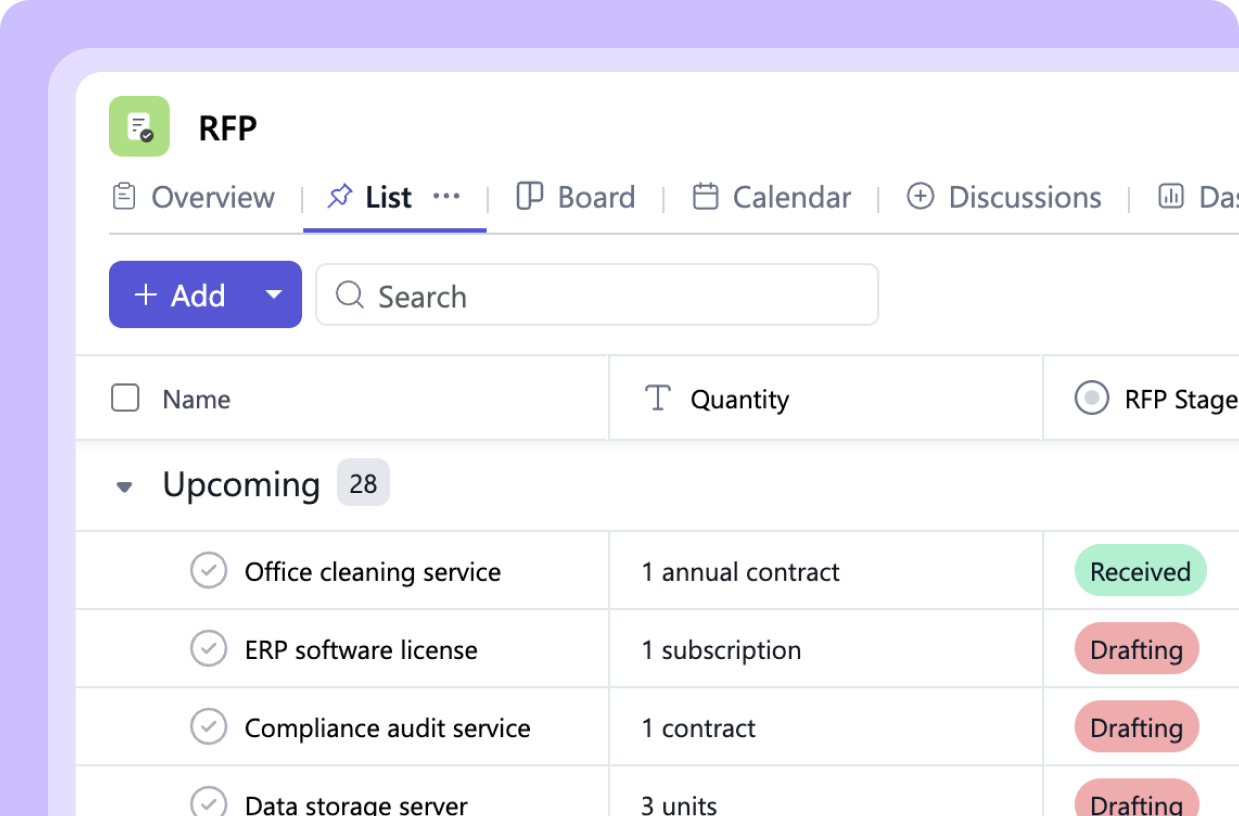Click the status icon in RFP Stage header
Screen dimensions: 1239x816
tap(1094, 398)
